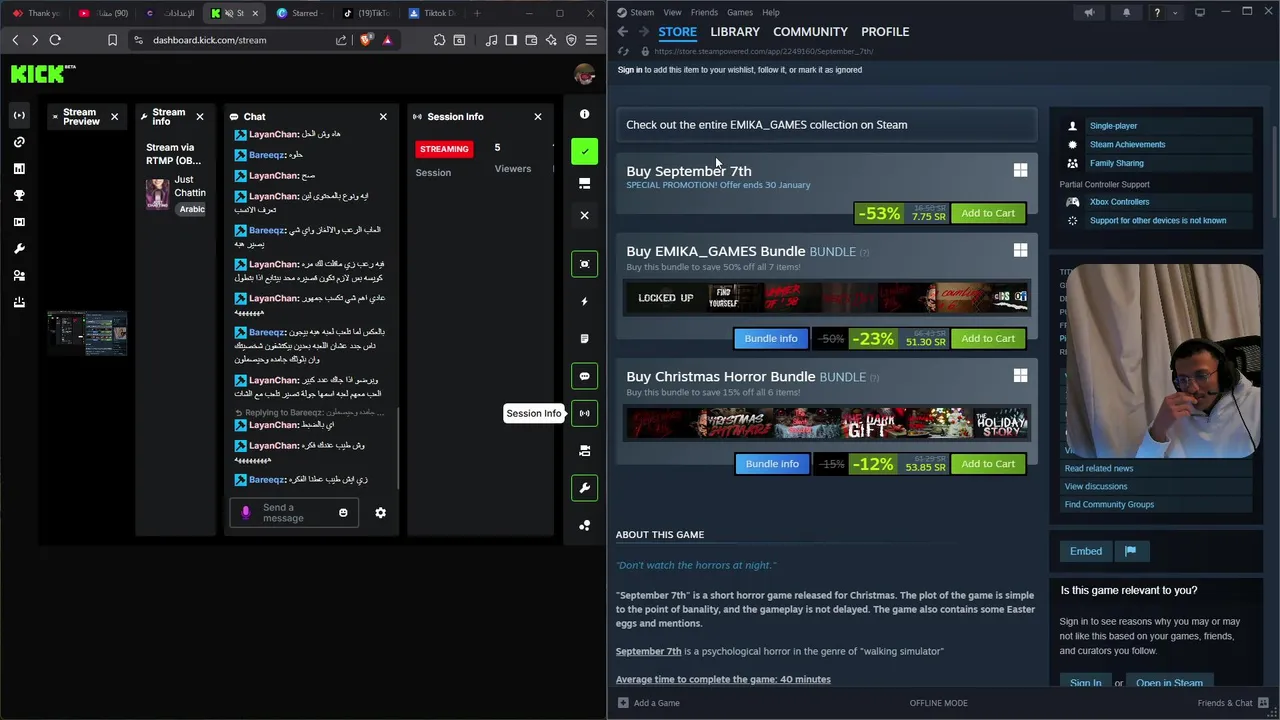This screenshot has height=720, width=1280.
Task: Open the emoji picker in chat input
Action: [343, 513]
